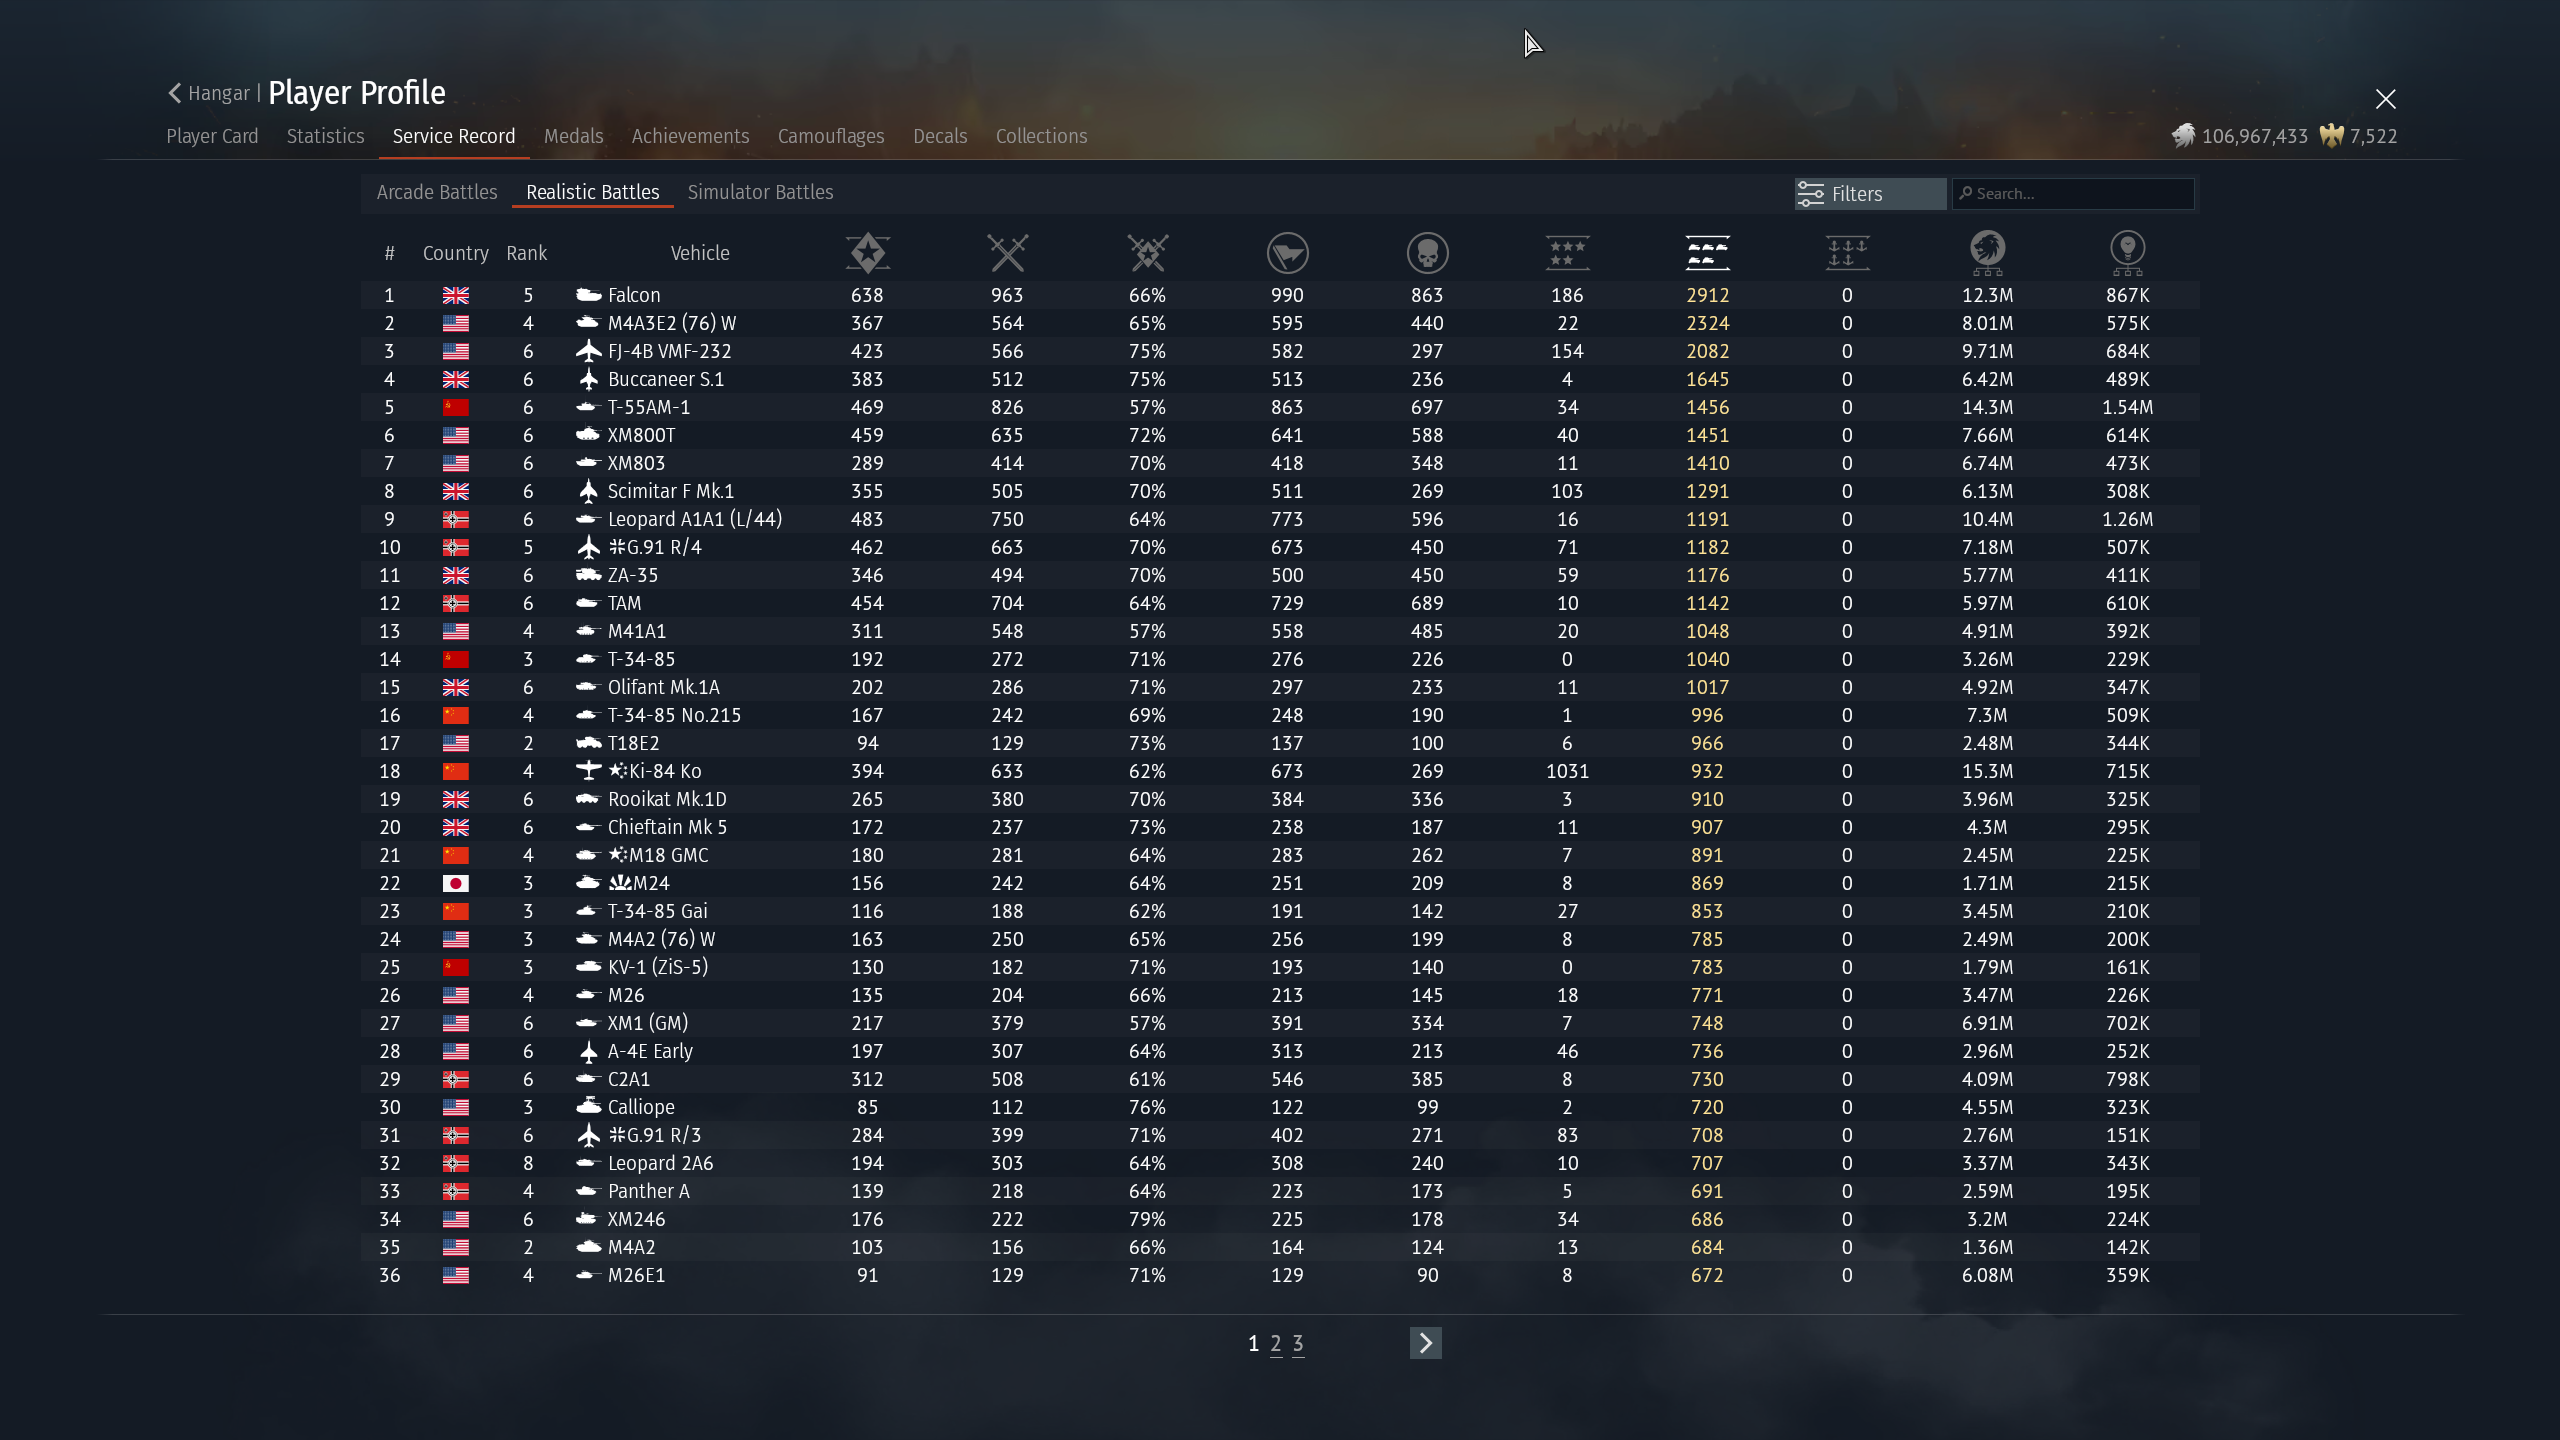Switch to Arcade Battles tab
2560x1440 pixels.
click(437, 192)
